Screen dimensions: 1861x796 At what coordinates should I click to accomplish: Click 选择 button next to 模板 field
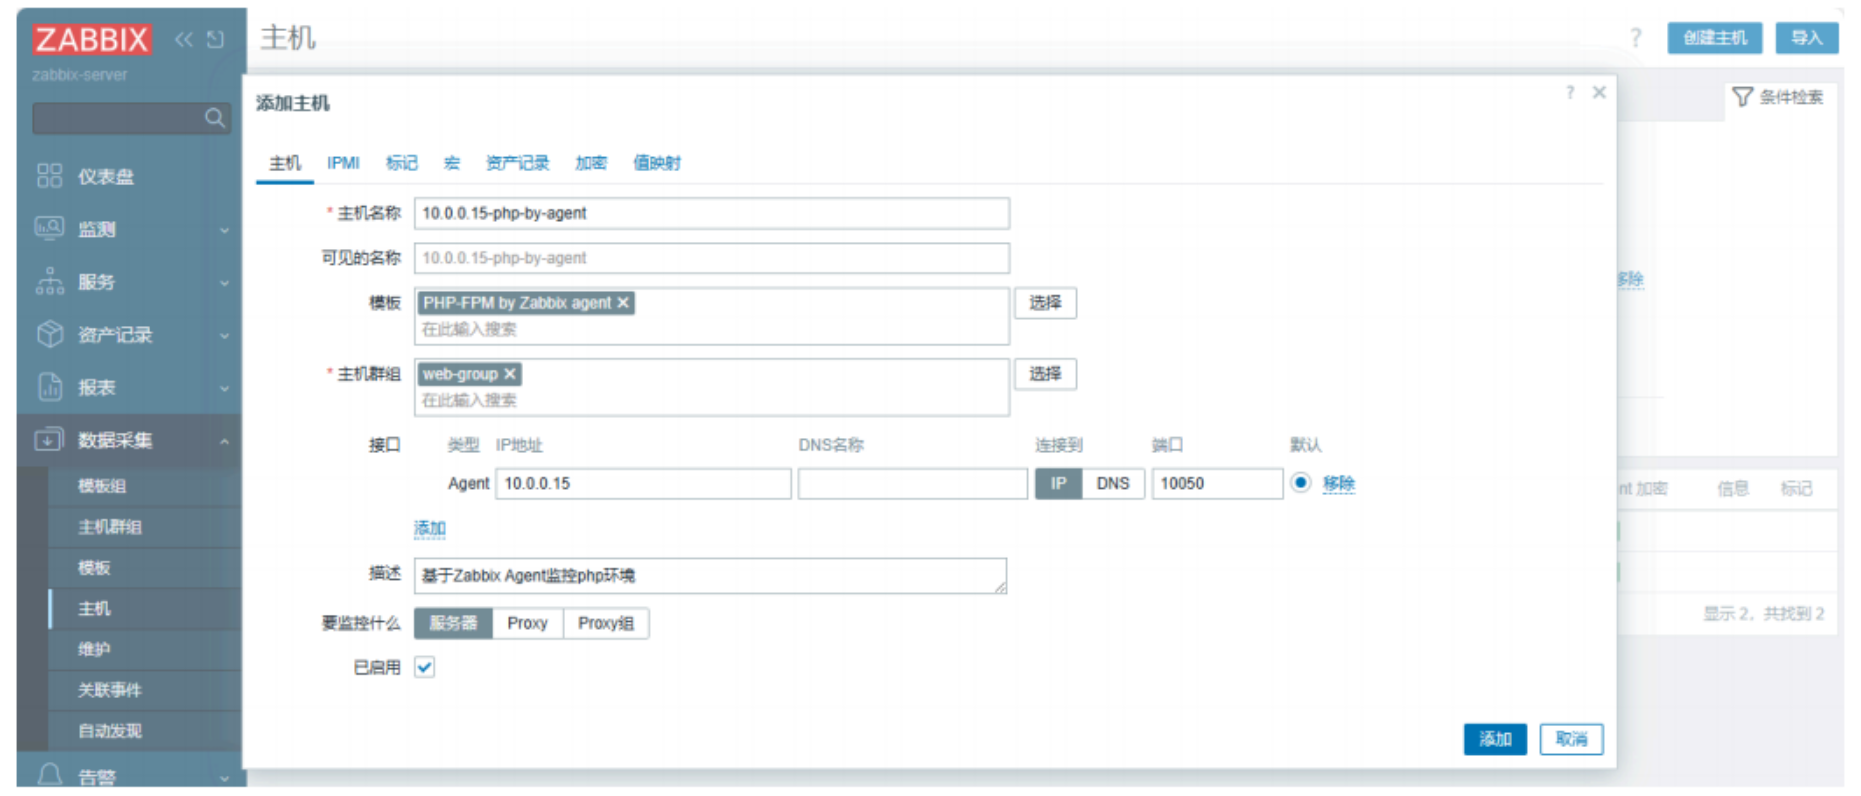[x=1046, y=303]
